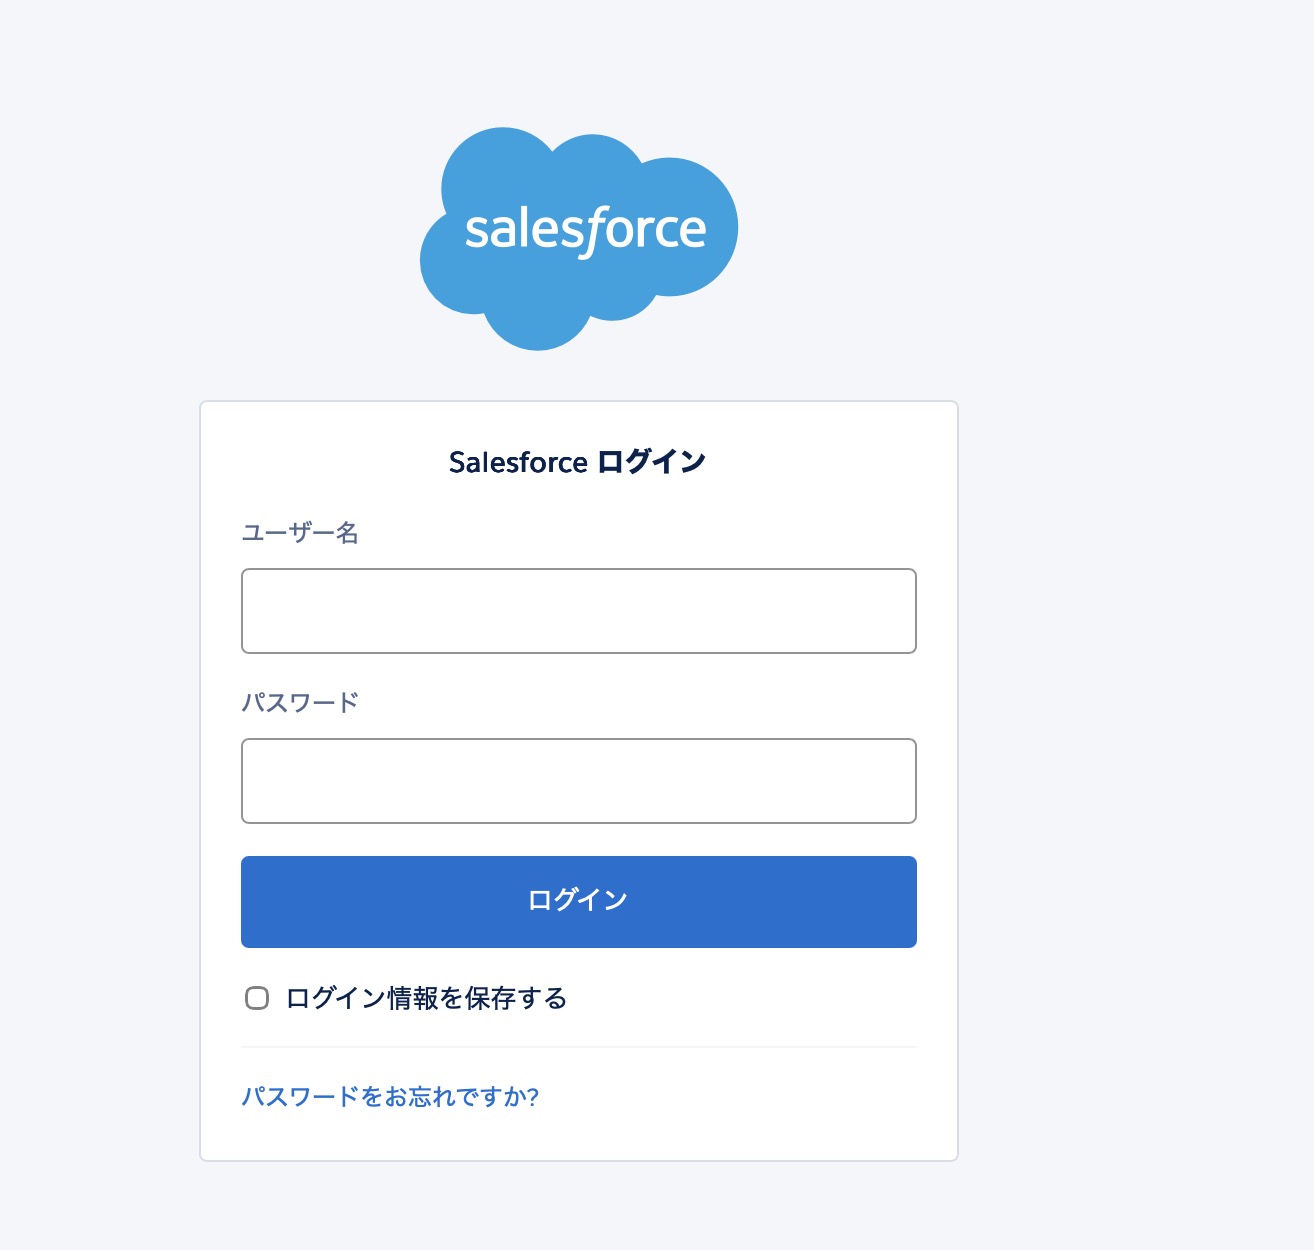Viewport: 1314px width, 1250px height.
Task: Click the Salesforce cloud logo
Action: (x=579, y=239)
